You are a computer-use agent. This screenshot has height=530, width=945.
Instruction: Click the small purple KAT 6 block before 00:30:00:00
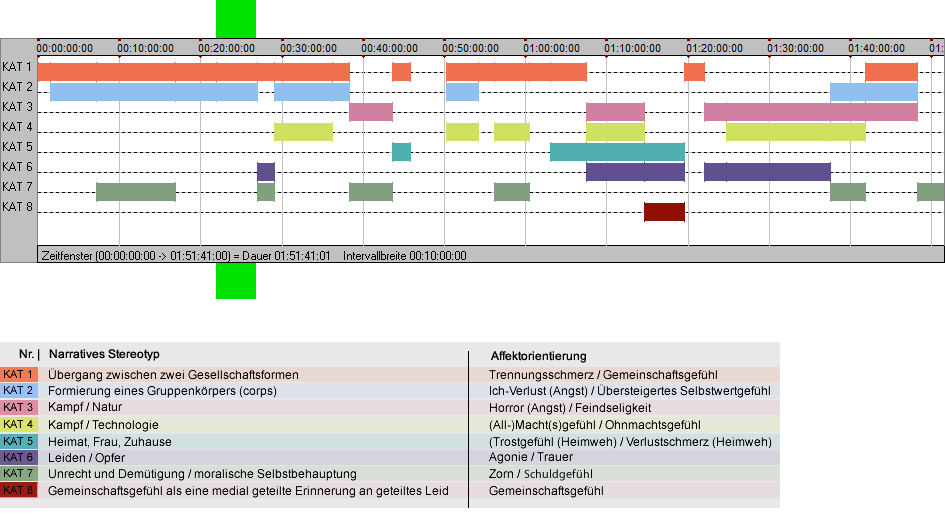tap(266, 172)
